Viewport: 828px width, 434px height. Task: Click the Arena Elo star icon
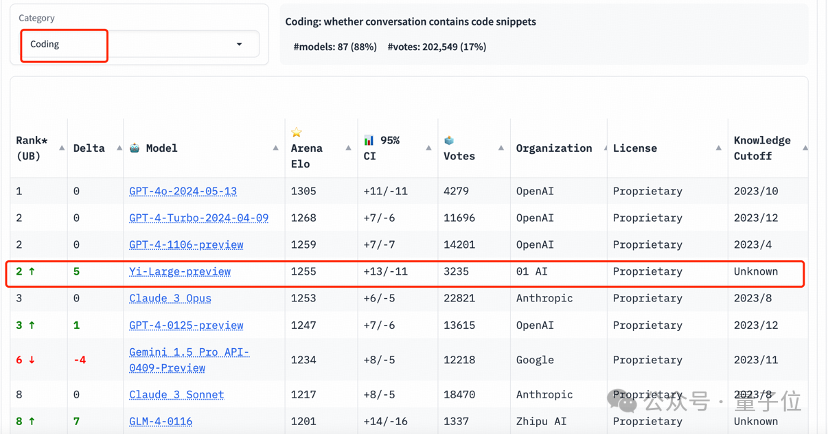(297, 132)
